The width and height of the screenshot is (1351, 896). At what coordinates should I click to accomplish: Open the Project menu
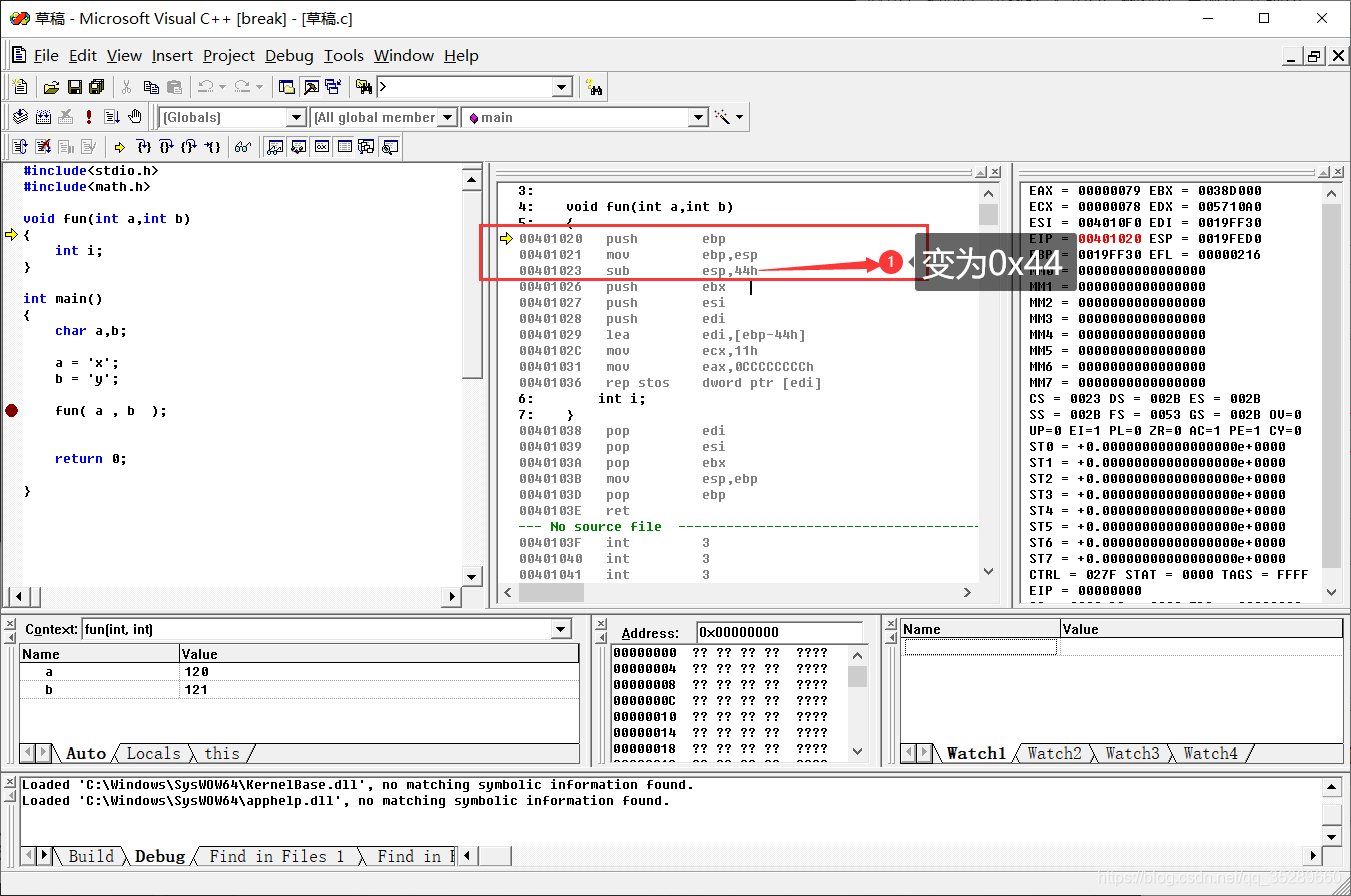point(229,55)
